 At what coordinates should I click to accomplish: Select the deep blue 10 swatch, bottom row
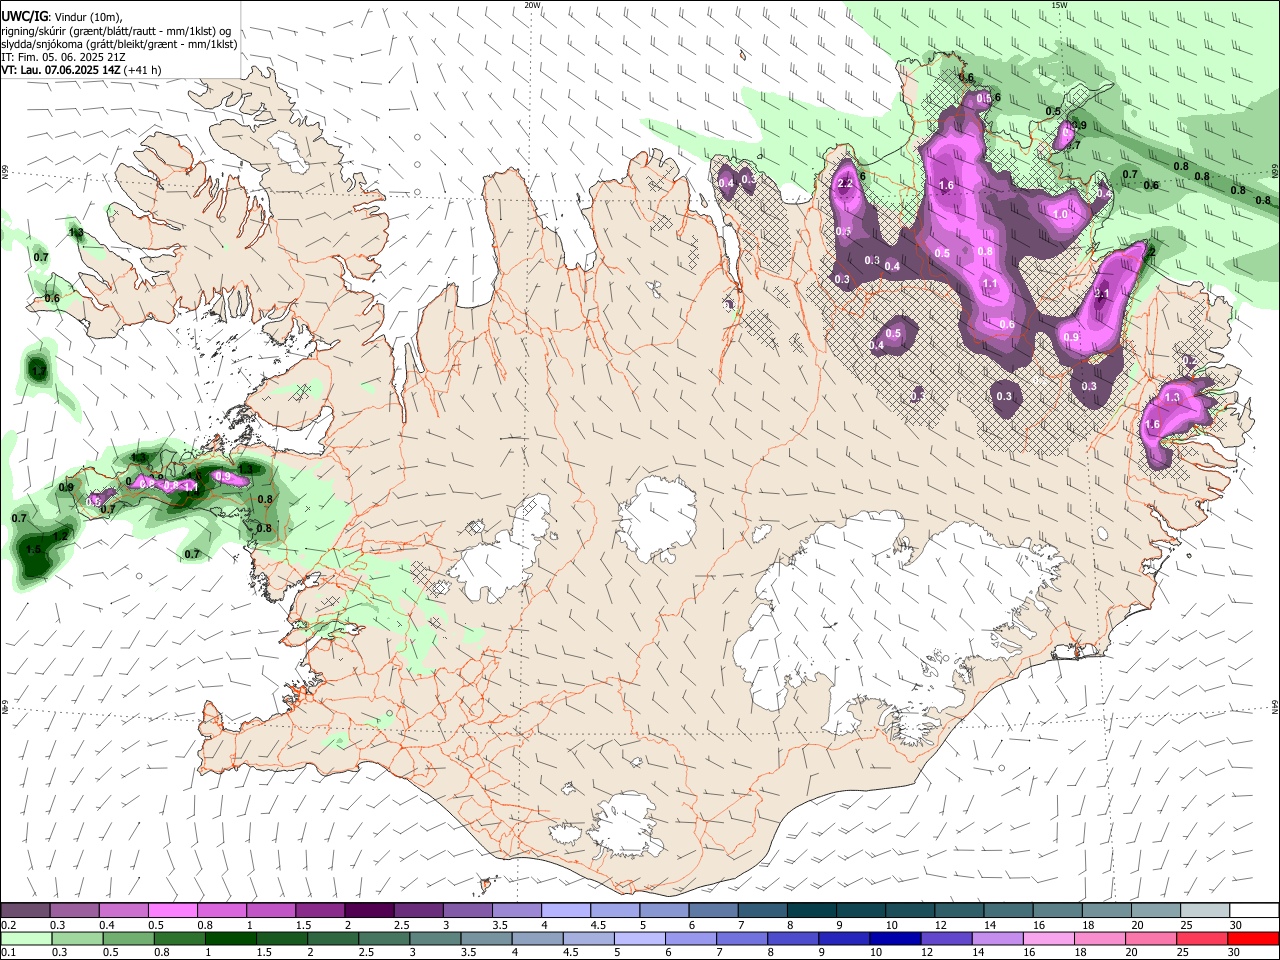[896, 938]
